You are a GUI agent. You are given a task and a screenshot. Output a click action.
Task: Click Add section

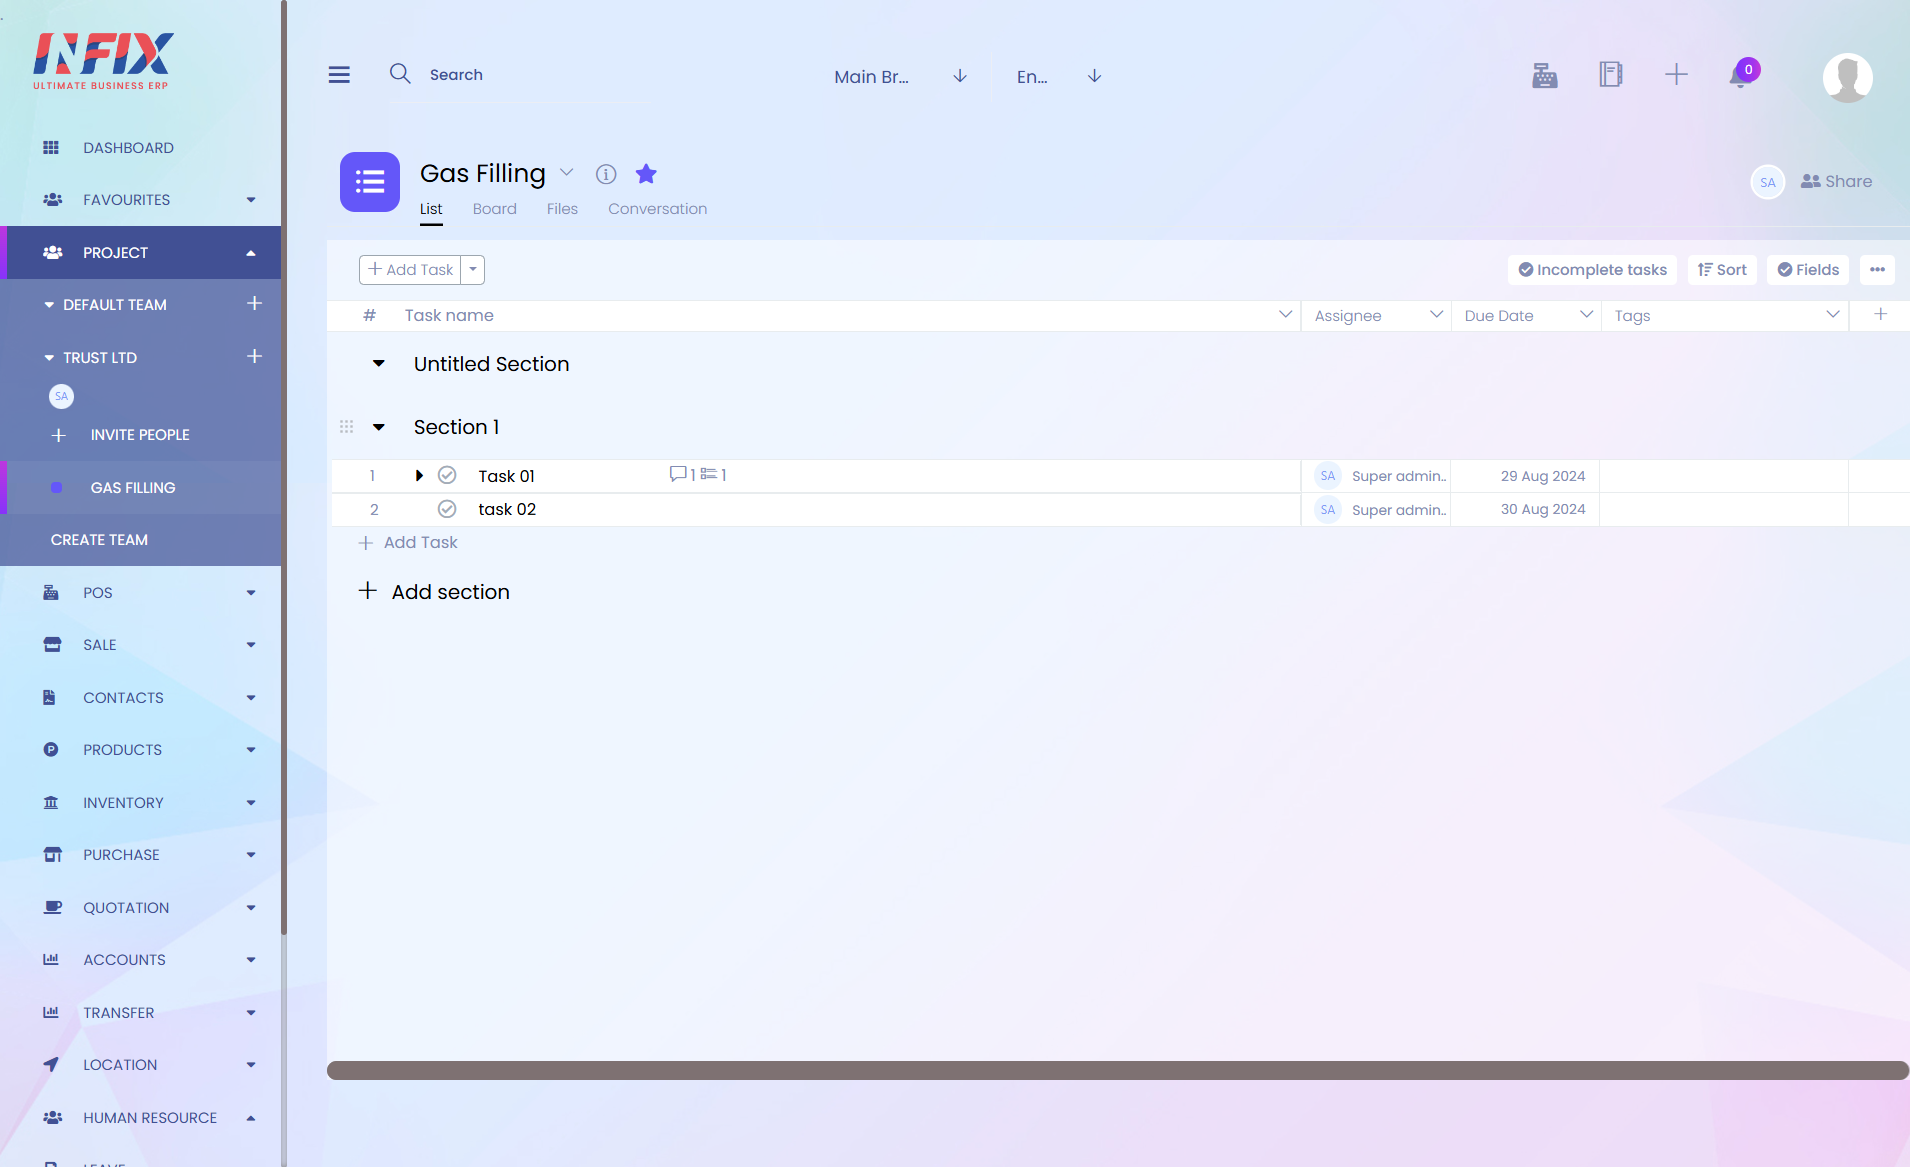point(434,592)
